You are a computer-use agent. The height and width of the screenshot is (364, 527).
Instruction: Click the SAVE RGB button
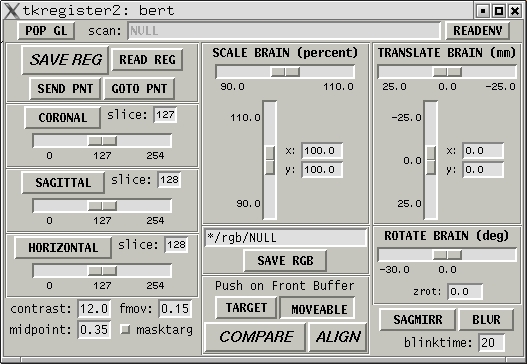click(285, 260)
